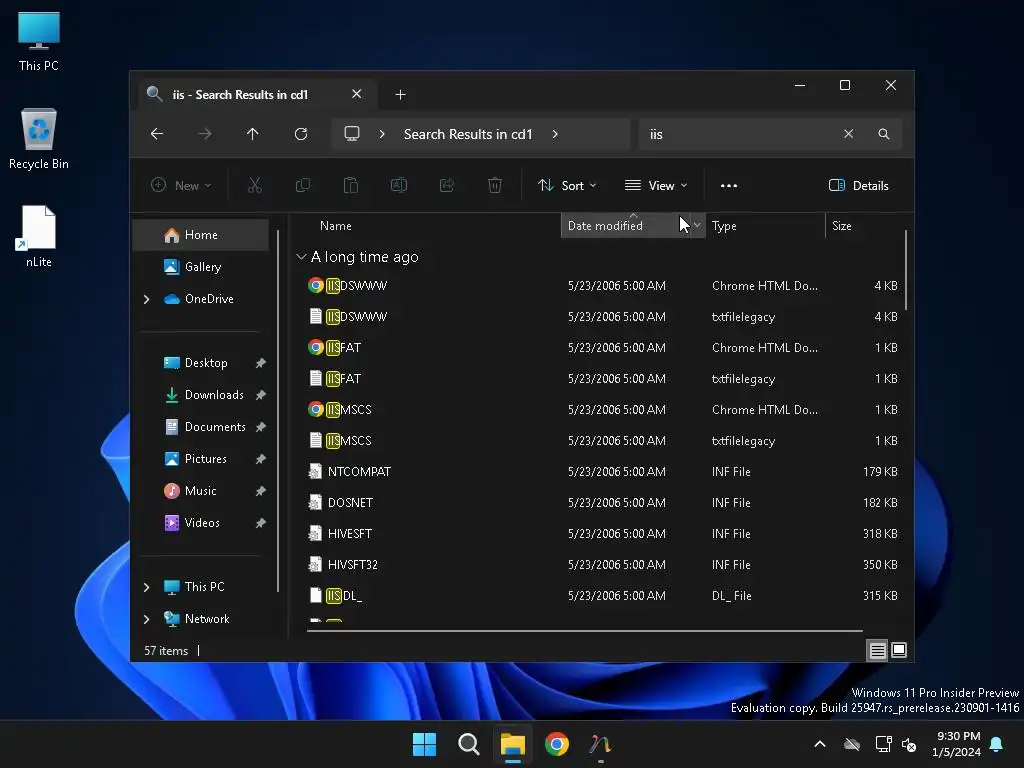Switch to large thumbnails view layout
This screenshot has height=768, width=1024.
coord(899,650)
